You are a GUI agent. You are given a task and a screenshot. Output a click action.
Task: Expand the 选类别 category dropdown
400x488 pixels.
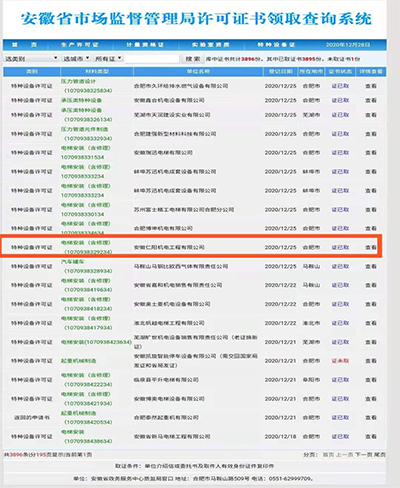point(31,59)
